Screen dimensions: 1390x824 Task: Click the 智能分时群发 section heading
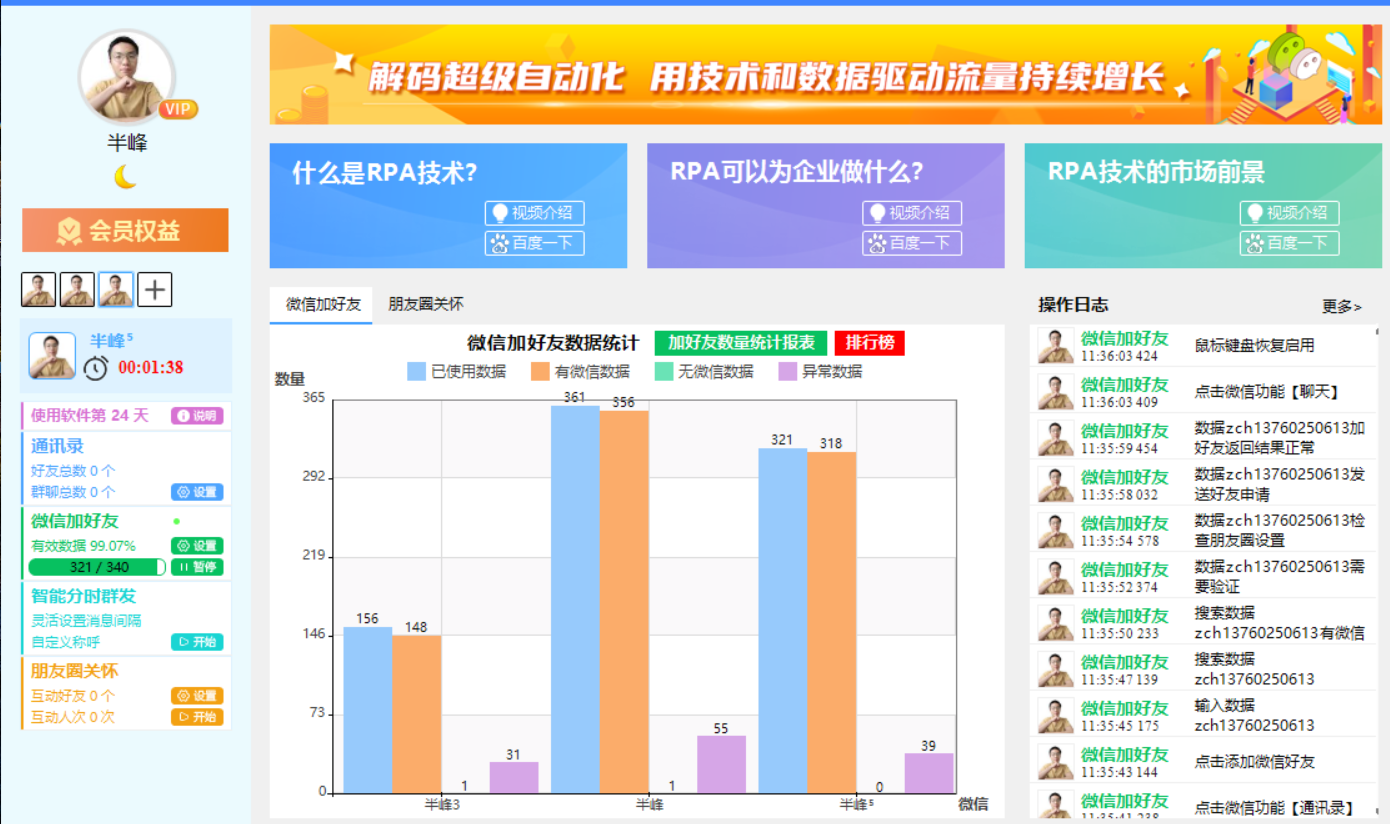click(83, 596)
